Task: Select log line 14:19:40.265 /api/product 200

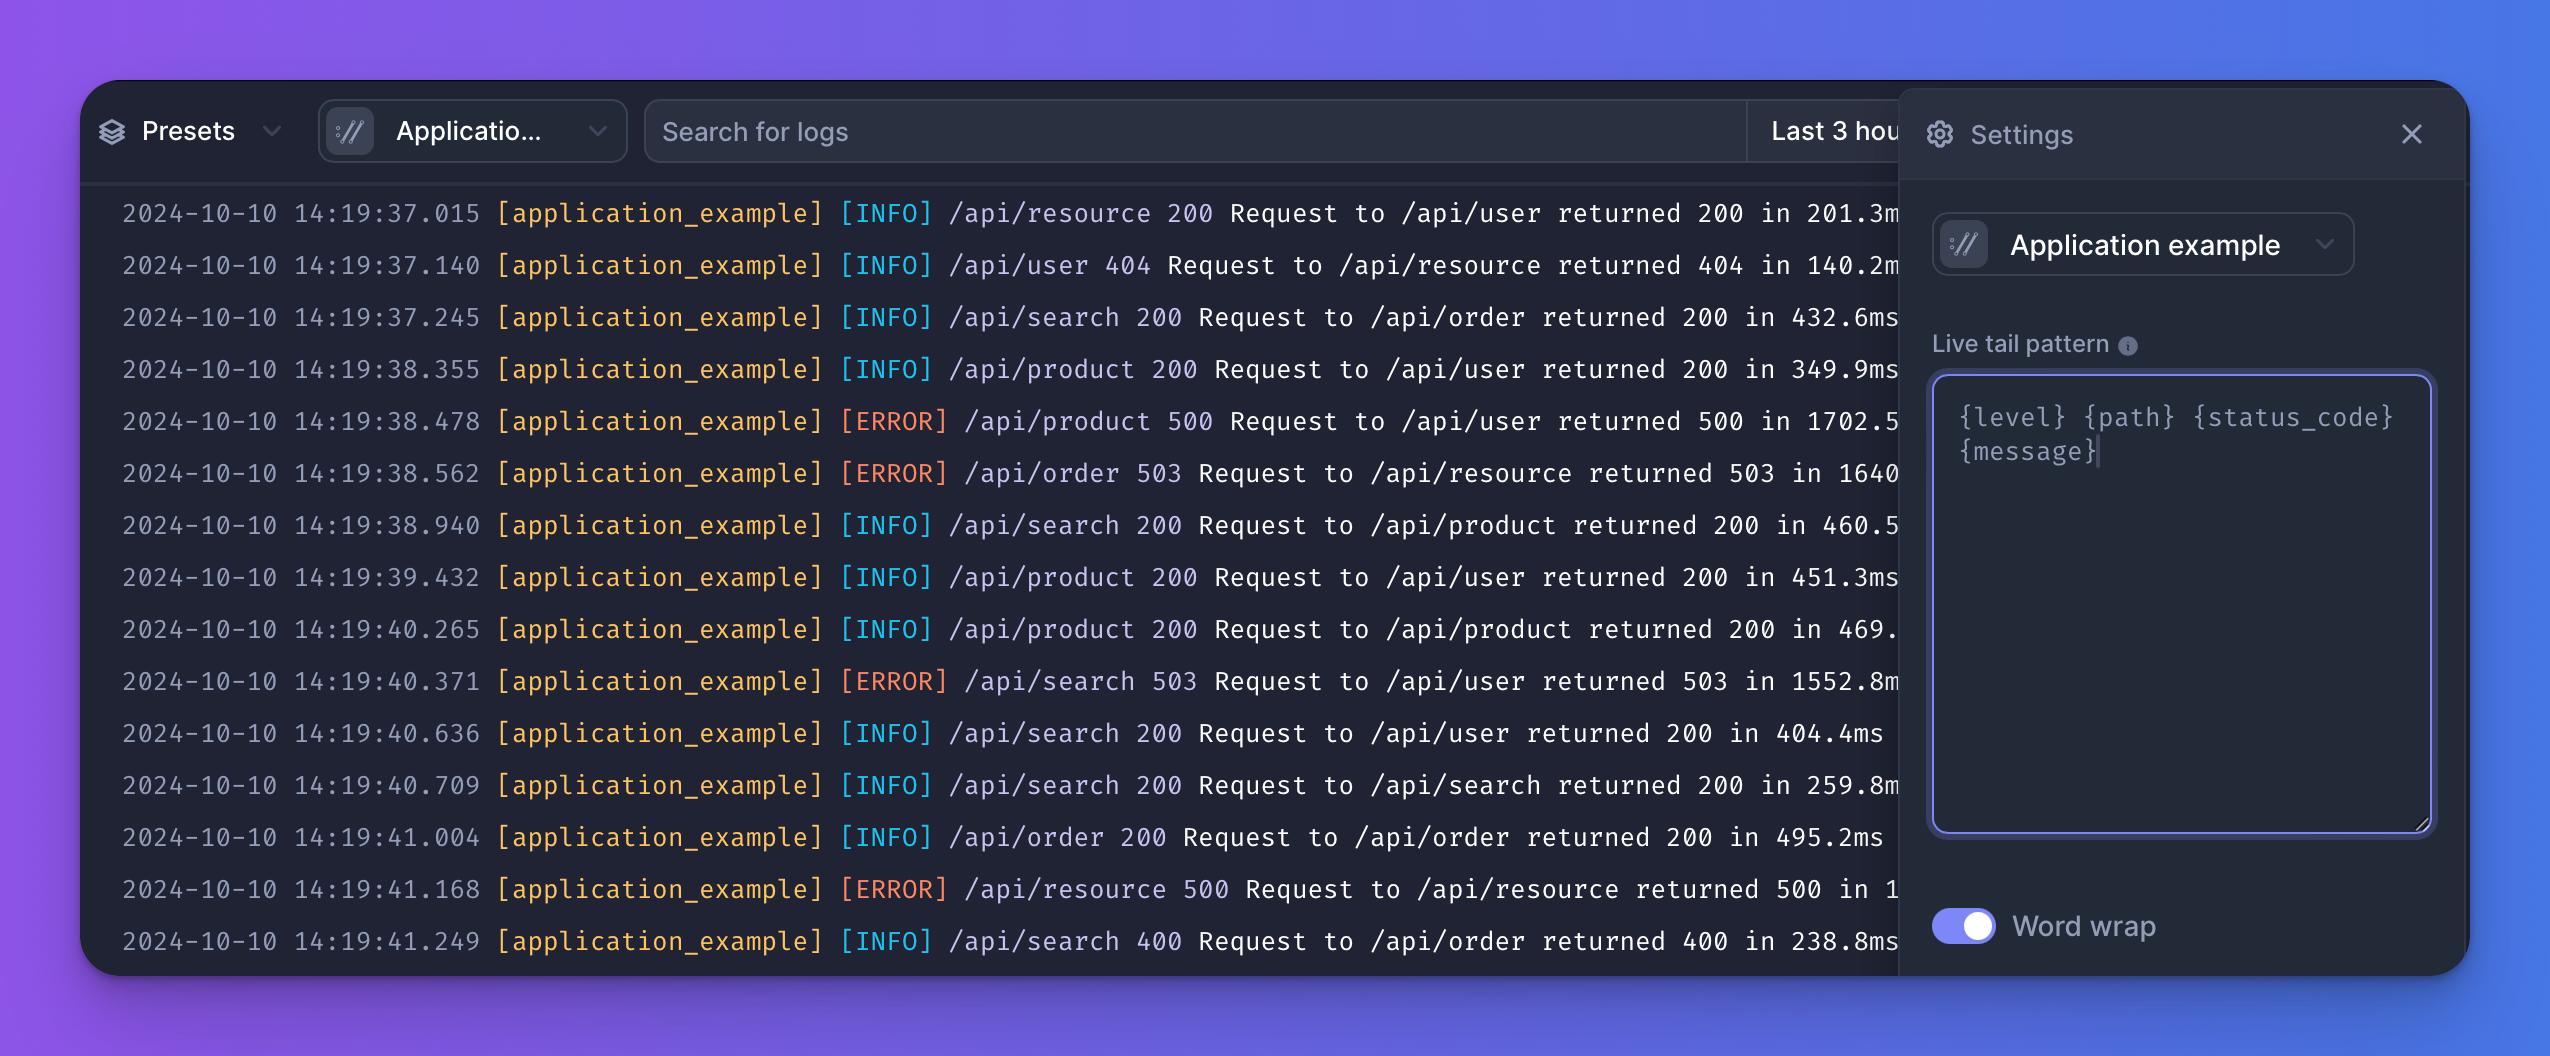Action: [x=1010, y=629]
